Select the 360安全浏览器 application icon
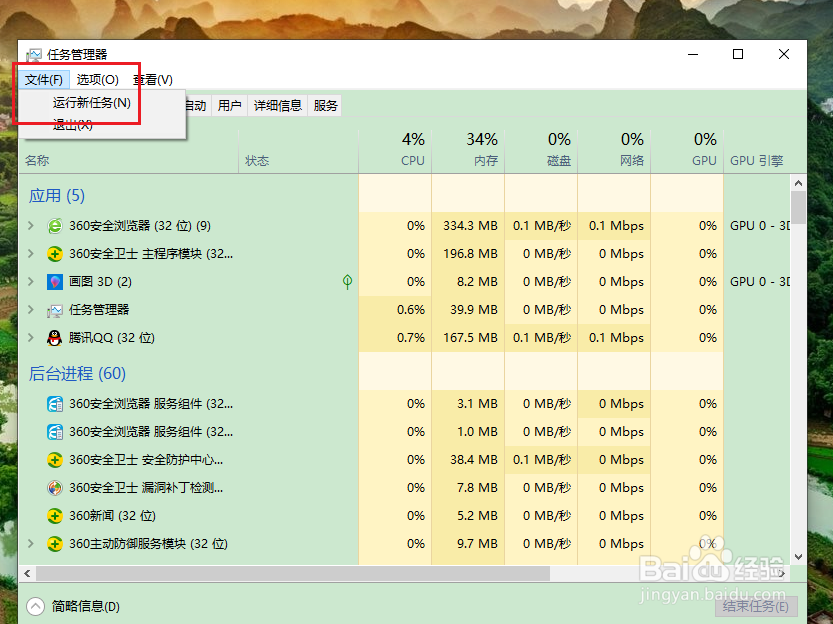The width and height of the screenshot is (833, 624). 54,226
